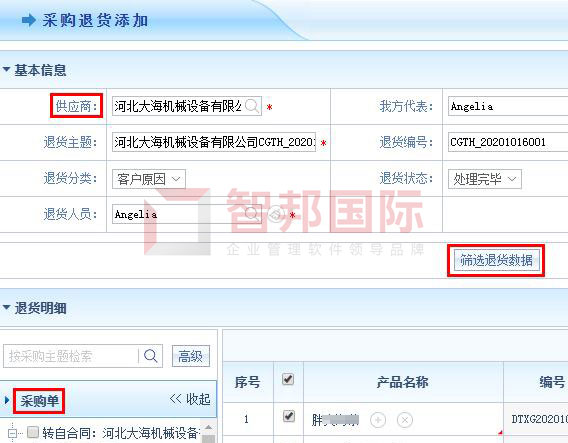Uncheck the checkbox for row 1
Viewport: 568px width, 443px height.
[288, 416]
